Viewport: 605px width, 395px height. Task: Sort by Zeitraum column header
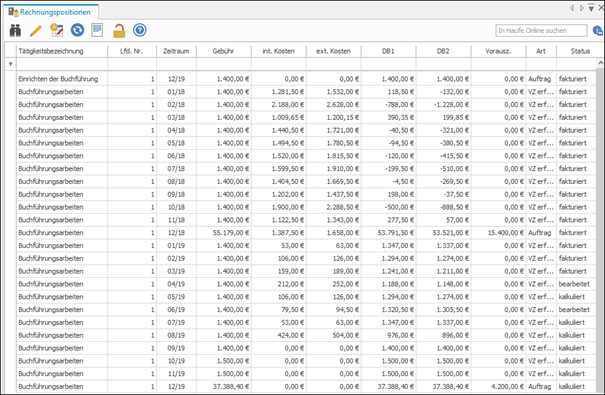[x=176, y=51]
